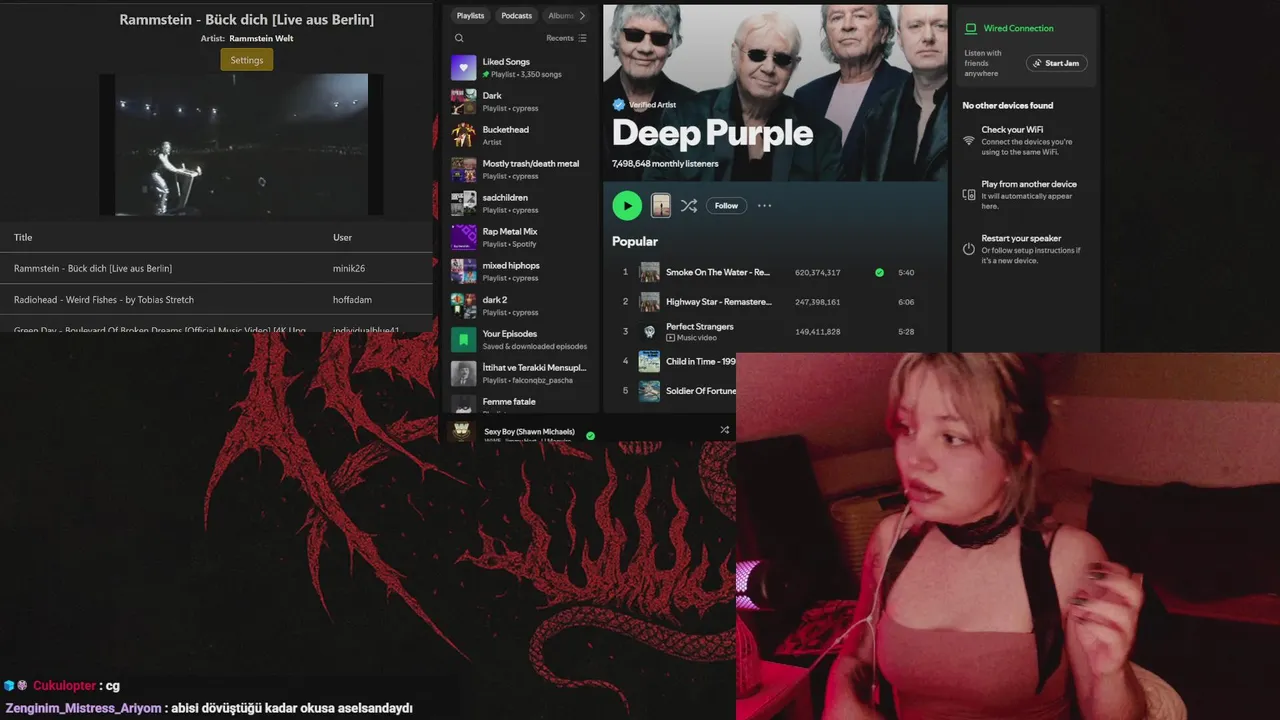Follow Deep Purple

pyautogui.click(x=726, y=206)
